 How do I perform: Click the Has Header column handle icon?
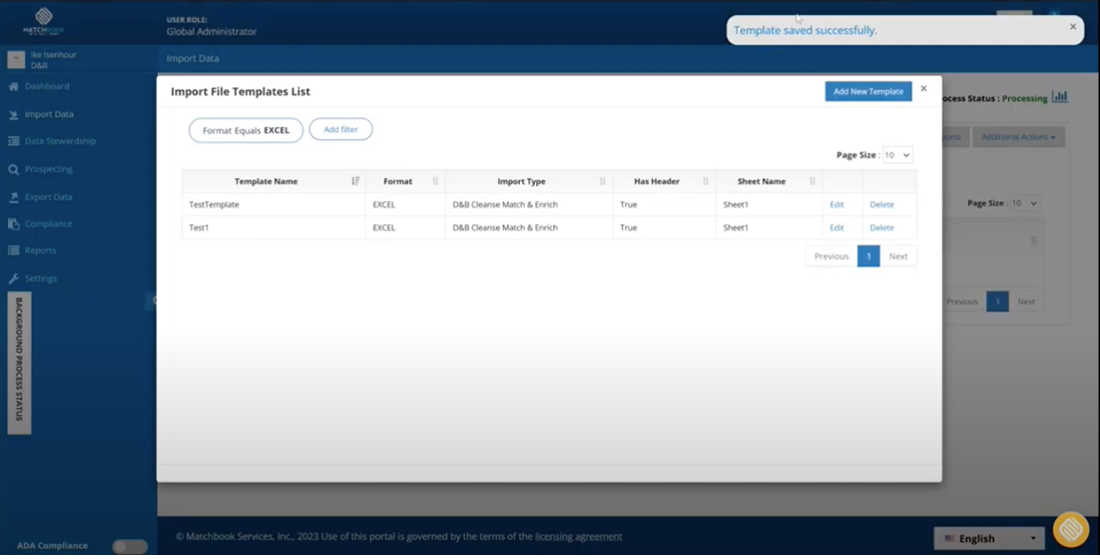tap(705, 181)
